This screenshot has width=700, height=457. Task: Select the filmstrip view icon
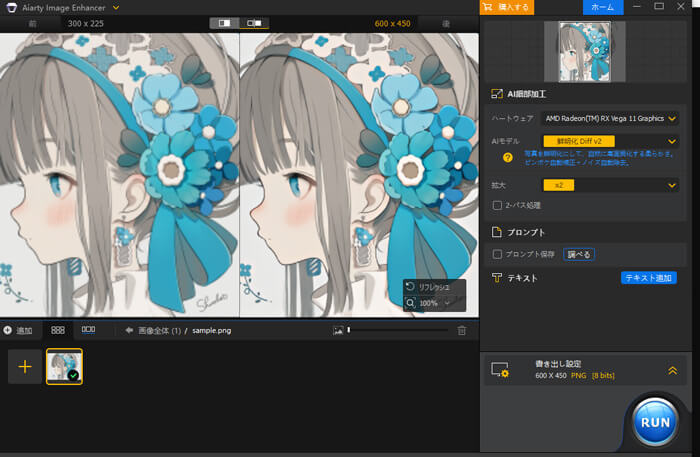point(88,330)
